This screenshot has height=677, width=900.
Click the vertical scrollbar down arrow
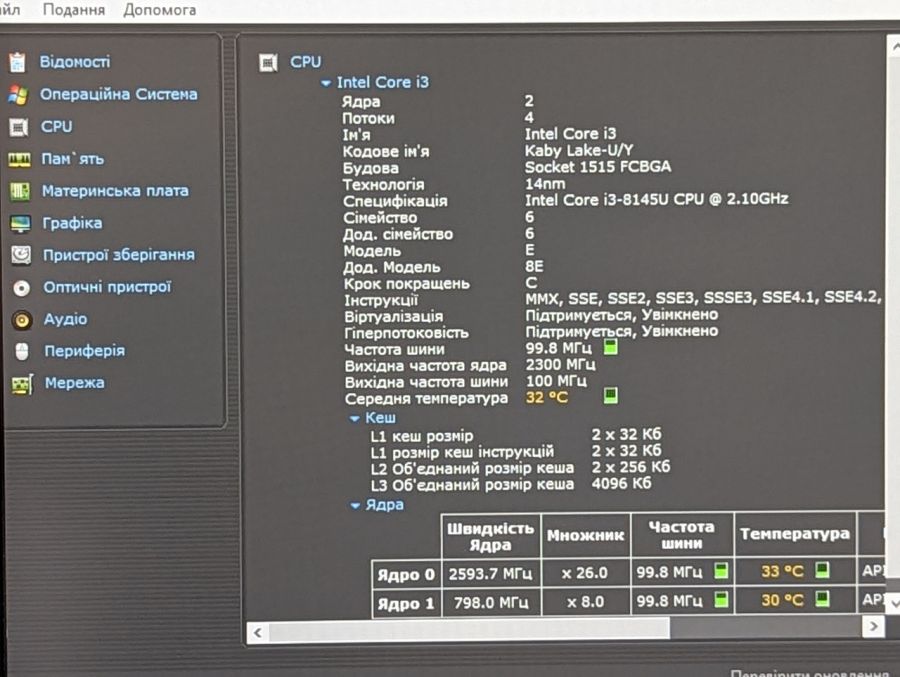(893, 604)
